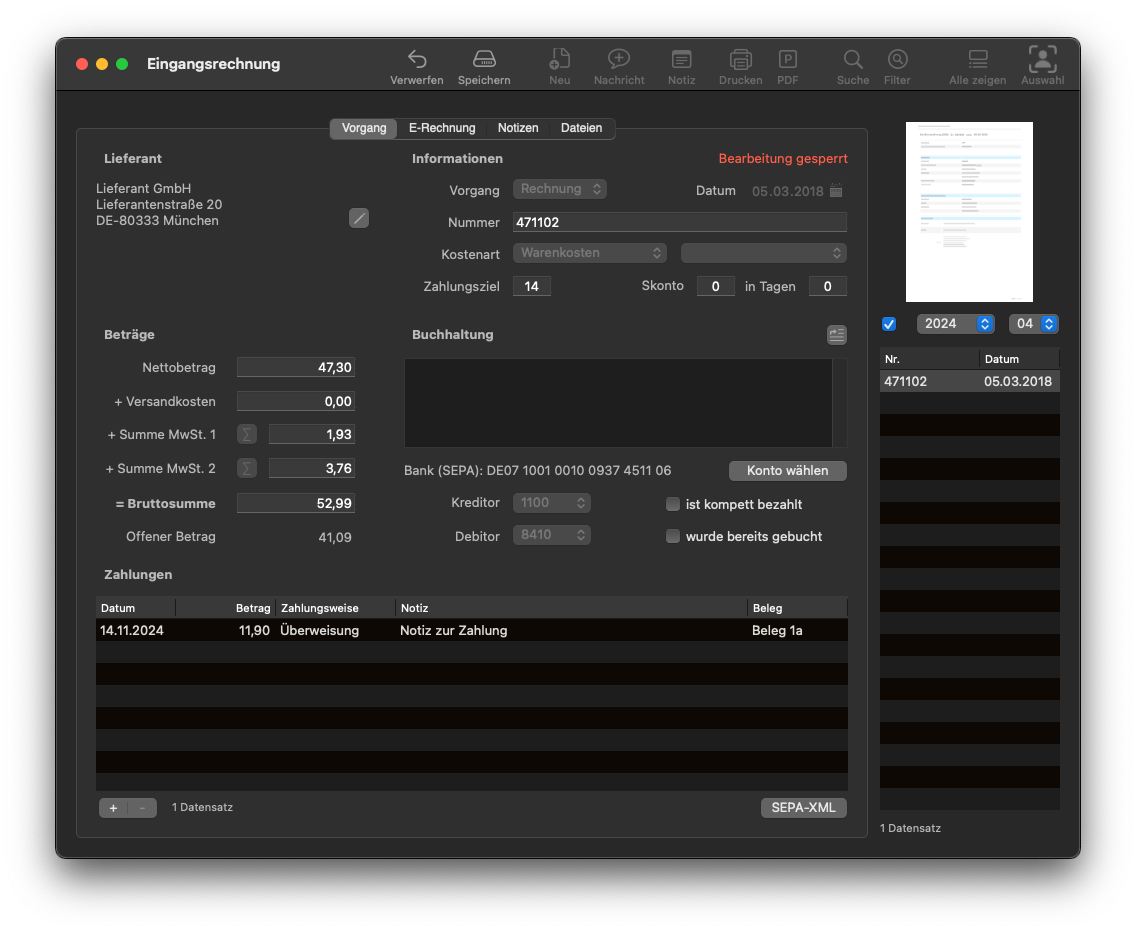The image size is (1136, 932).
Task: Expand the 2024 year dropdown
Action: (955, 324)
